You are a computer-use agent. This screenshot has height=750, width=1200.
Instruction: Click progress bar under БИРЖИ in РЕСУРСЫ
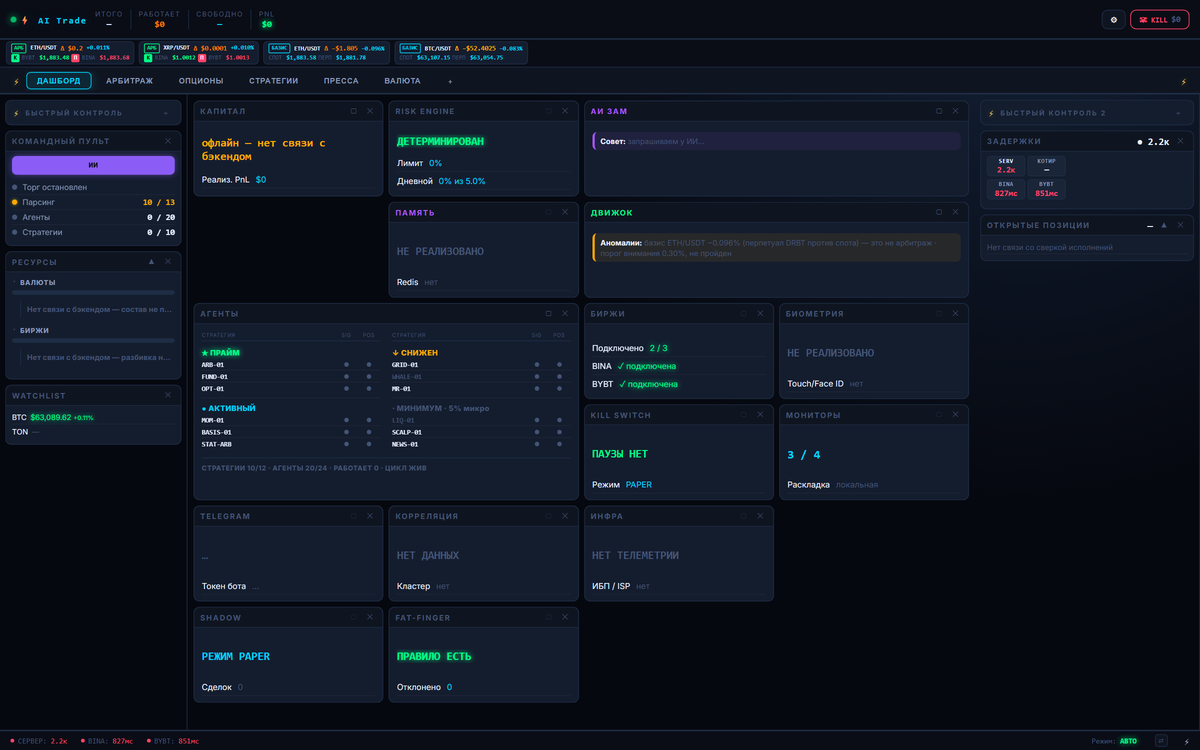(93, 341)
